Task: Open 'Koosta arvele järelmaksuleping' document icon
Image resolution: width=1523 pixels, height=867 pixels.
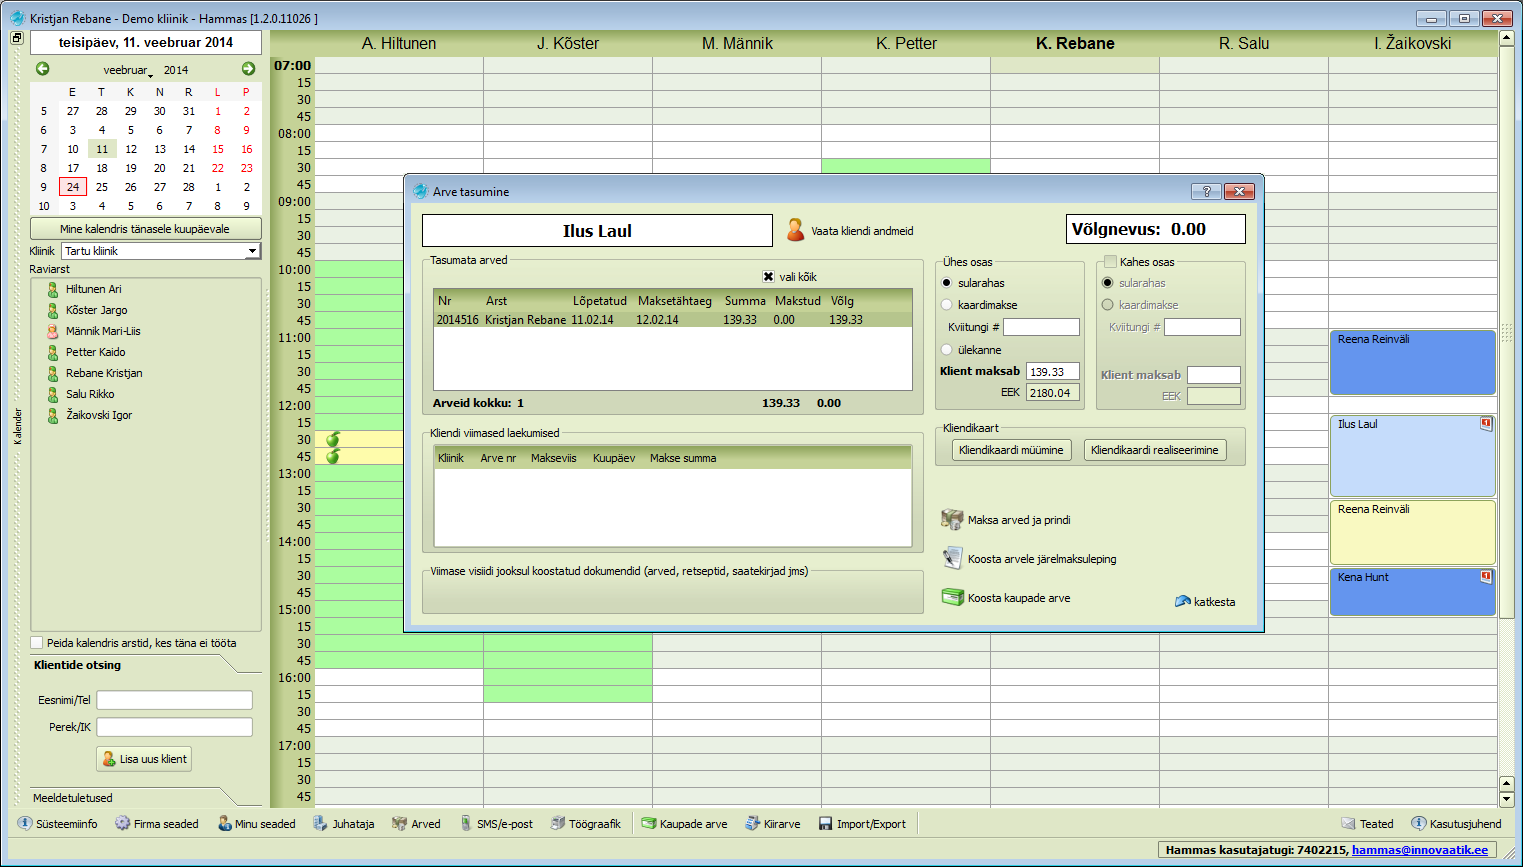Action: 951,559
